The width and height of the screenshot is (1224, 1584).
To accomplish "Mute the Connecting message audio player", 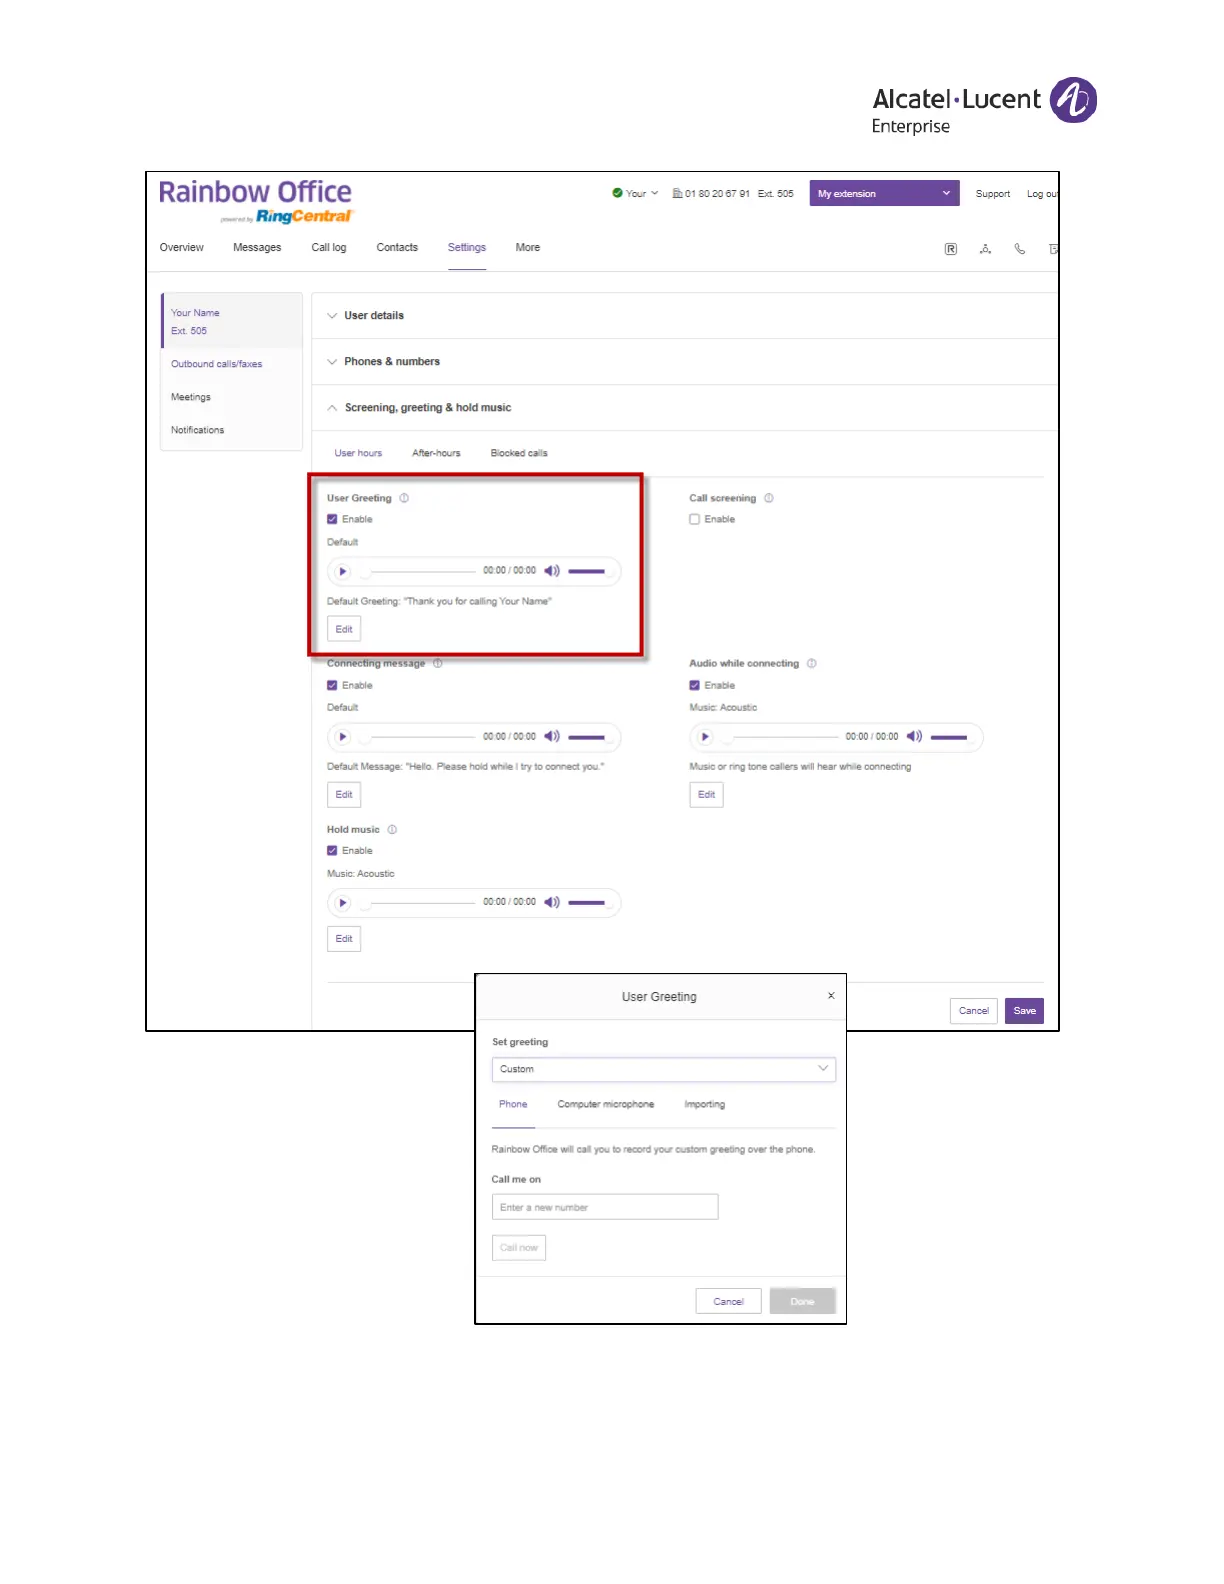I will point(552,737).
